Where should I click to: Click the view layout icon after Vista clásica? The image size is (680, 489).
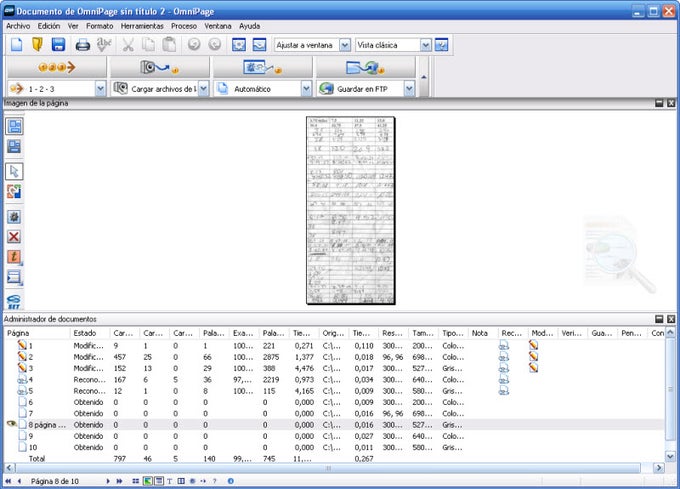(x=441, y=45)
